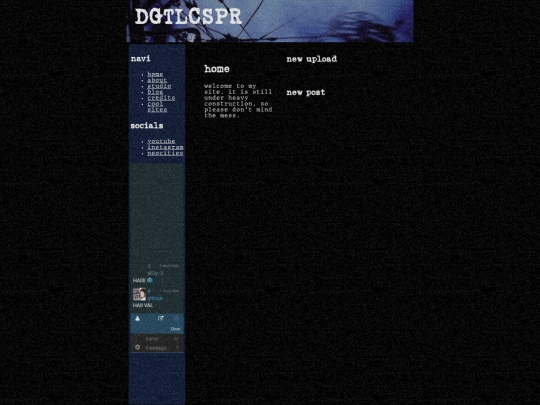Viewport: 540px width, 405px height.
Task: Open the home link in navi
Action: [x=155, y=74]
